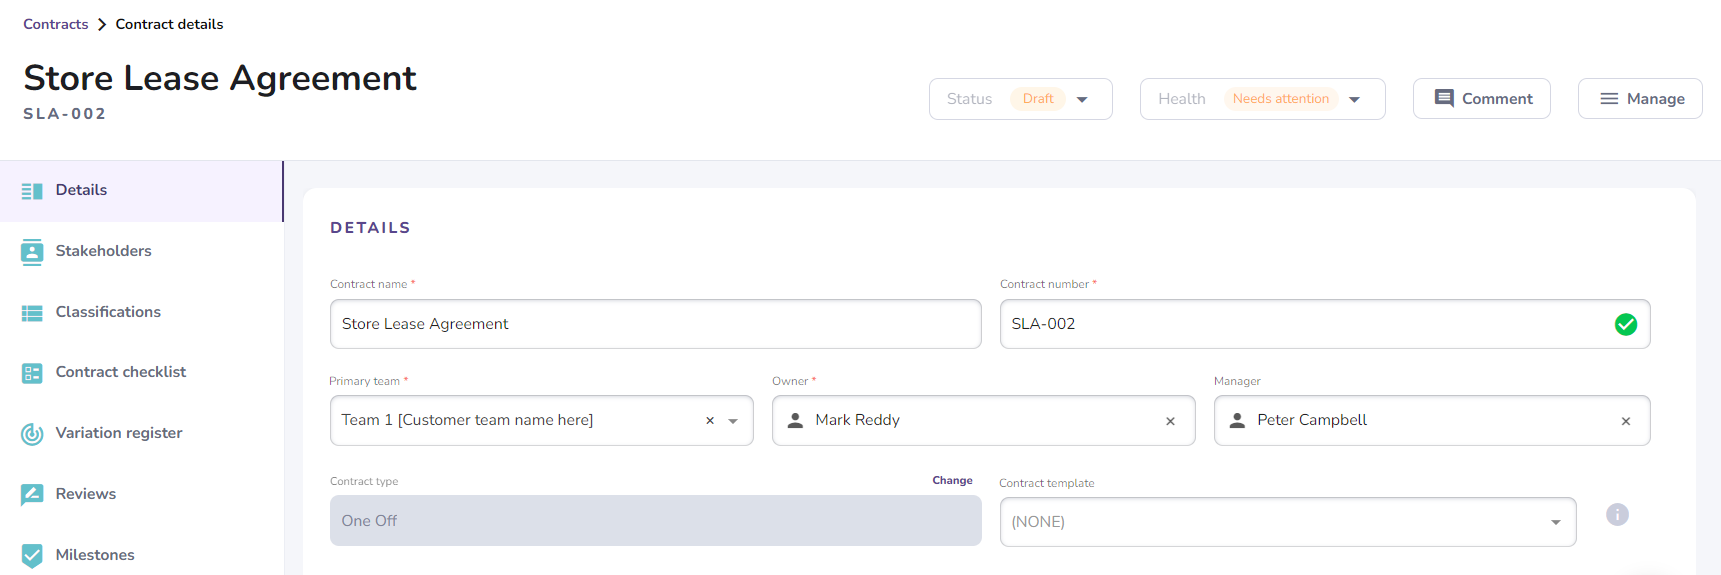The height and width of the screenshot is (575, 1721).
Task: Click the Contract name input field
Action: 655,324
